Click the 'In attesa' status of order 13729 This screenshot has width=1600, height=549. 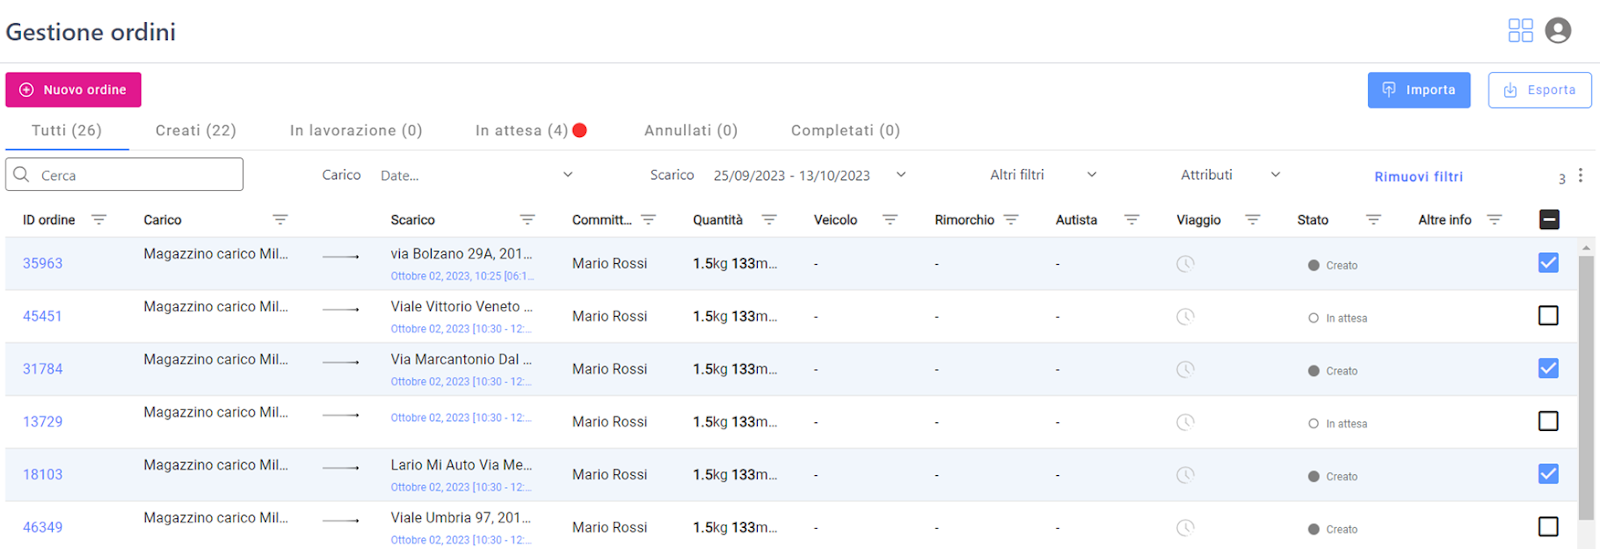1338,424
